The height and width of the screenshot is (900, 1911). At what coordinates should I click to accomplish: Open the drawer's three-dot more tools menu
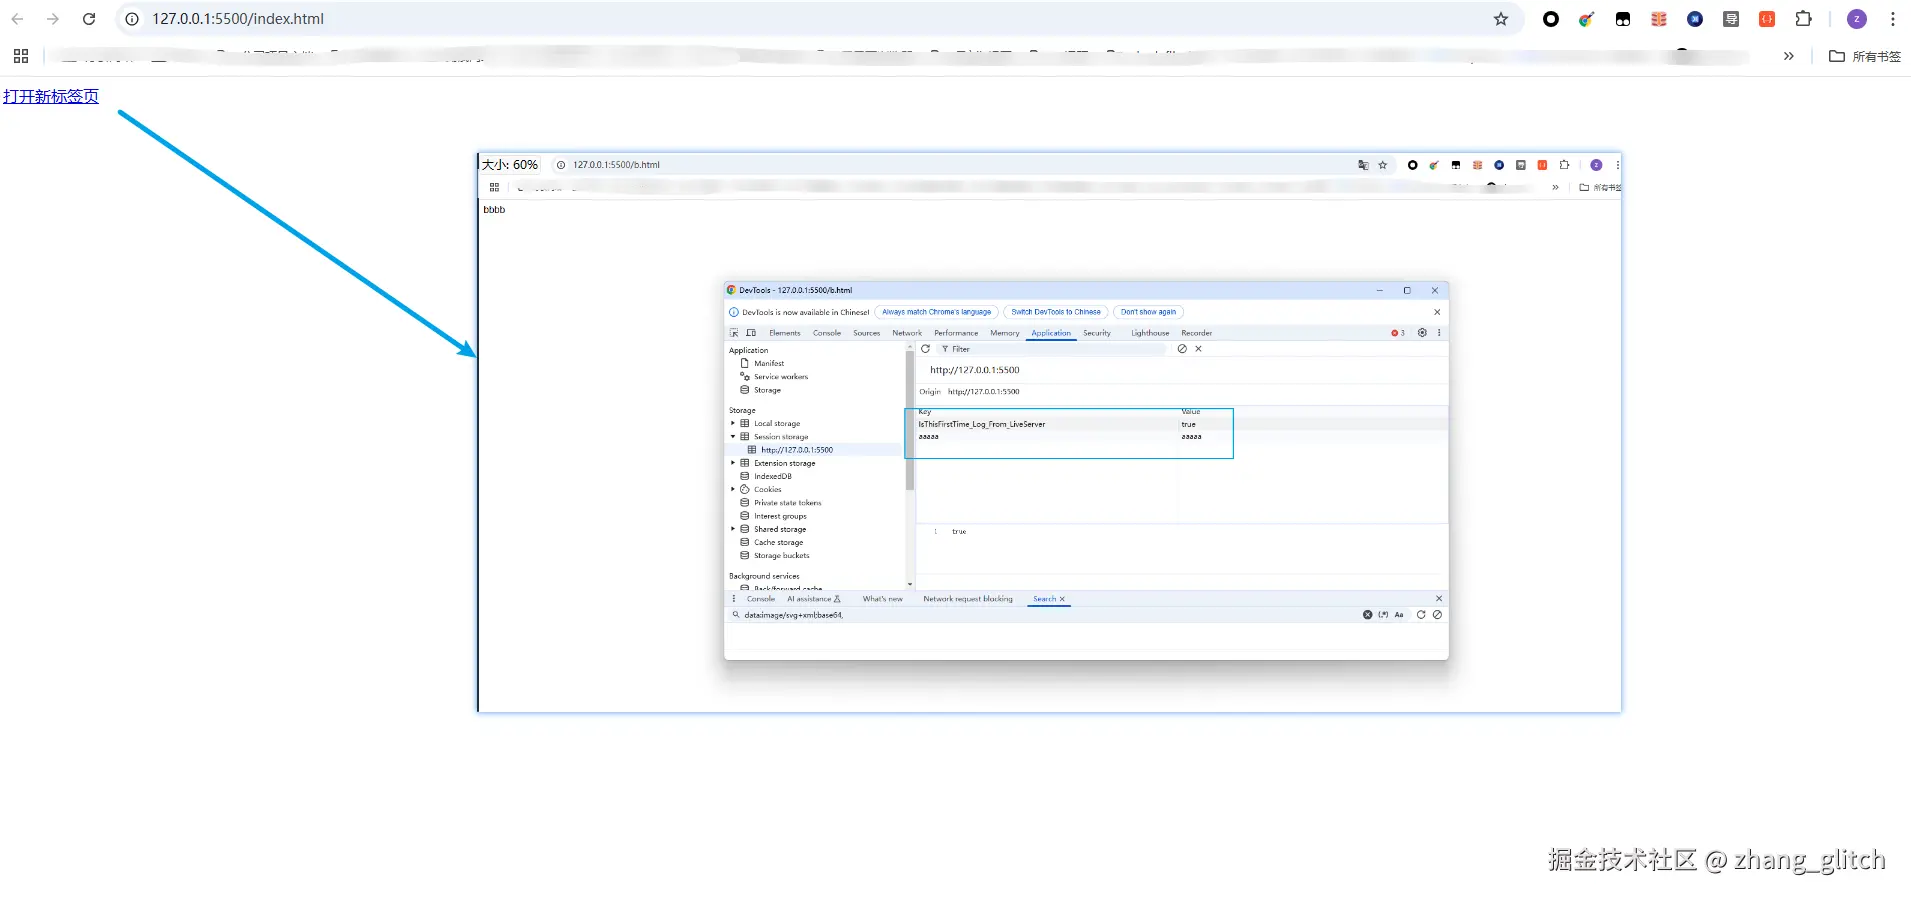[734, 599]
